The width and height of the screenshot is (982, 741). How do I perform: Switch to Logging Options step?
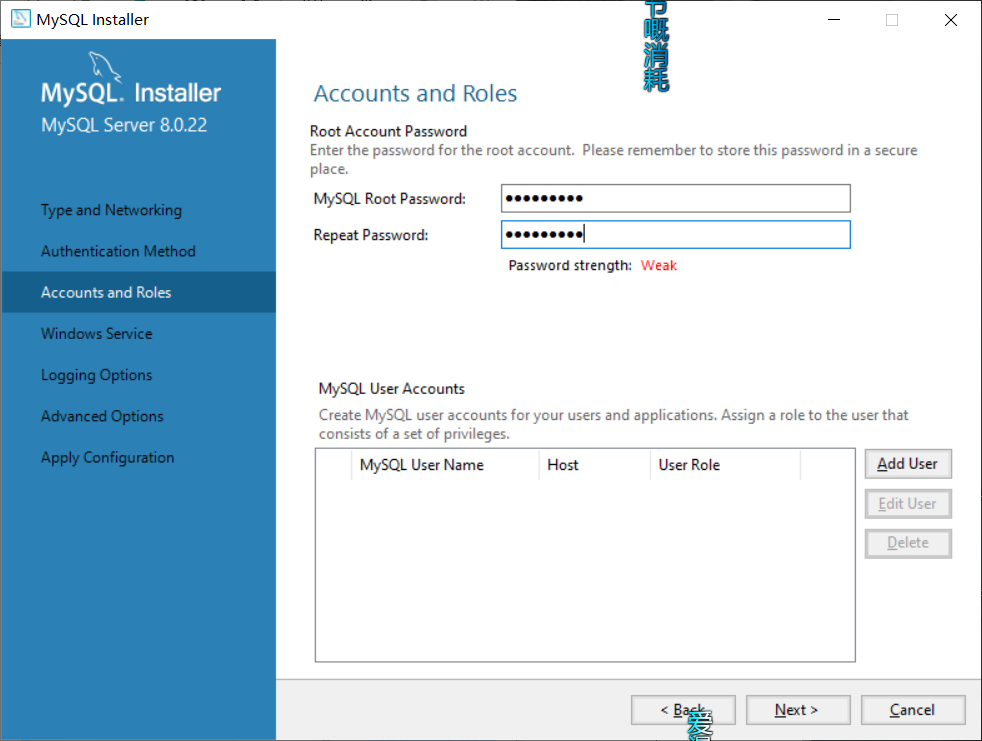96,375
